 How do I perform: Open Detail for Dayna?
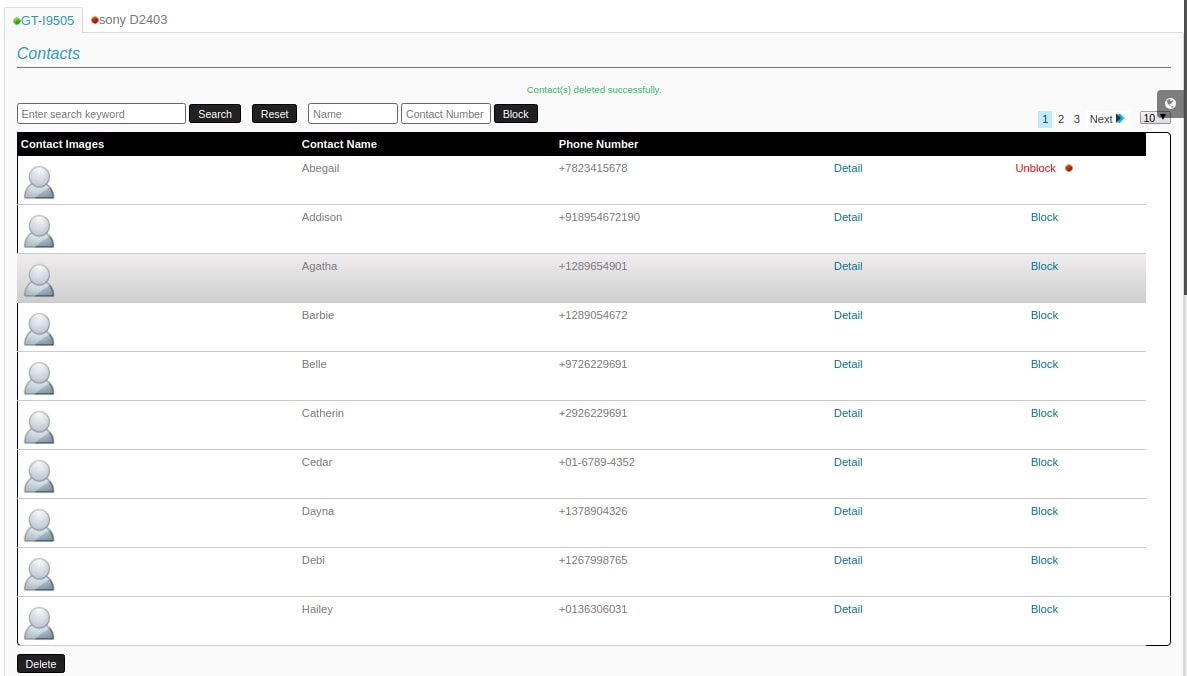[x=848, y=511]
